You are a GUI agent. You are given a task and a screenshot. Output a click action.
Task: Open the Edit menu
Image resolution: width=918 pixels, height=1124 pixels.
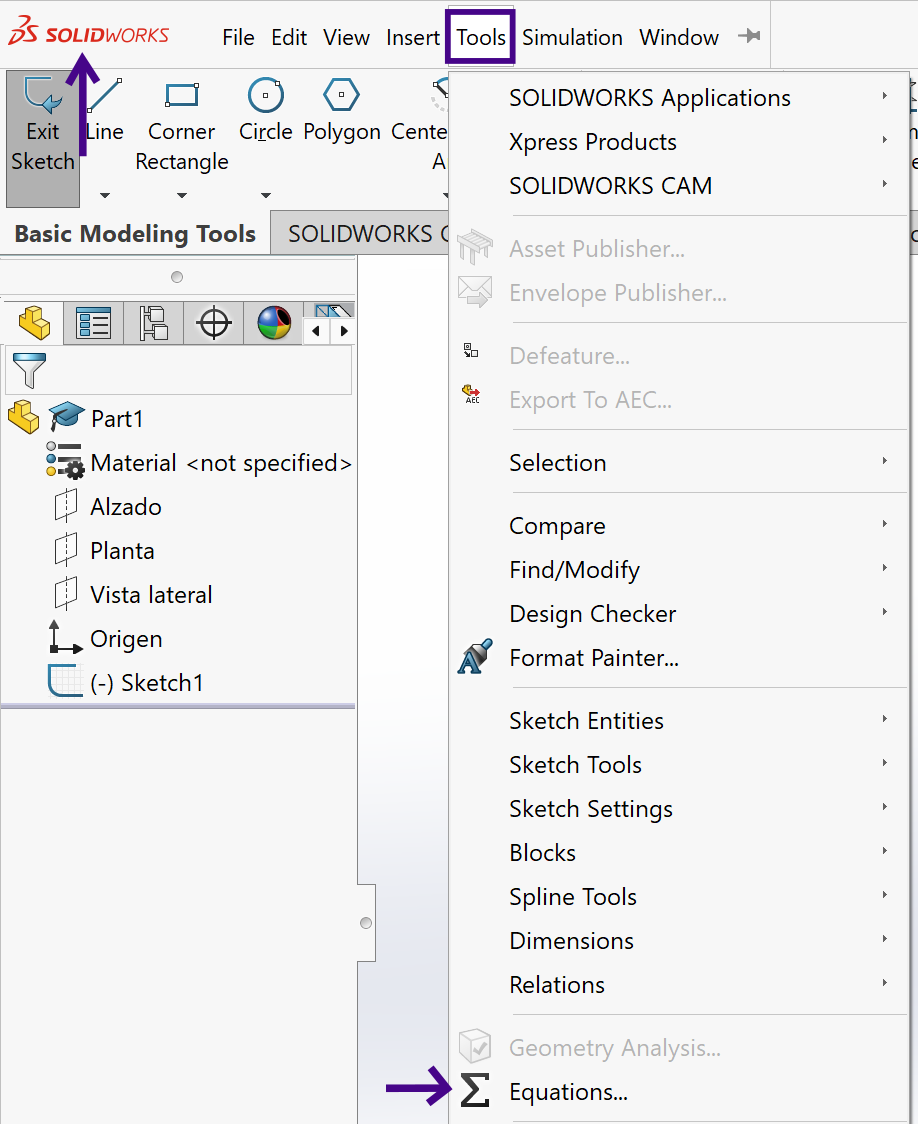289,37
